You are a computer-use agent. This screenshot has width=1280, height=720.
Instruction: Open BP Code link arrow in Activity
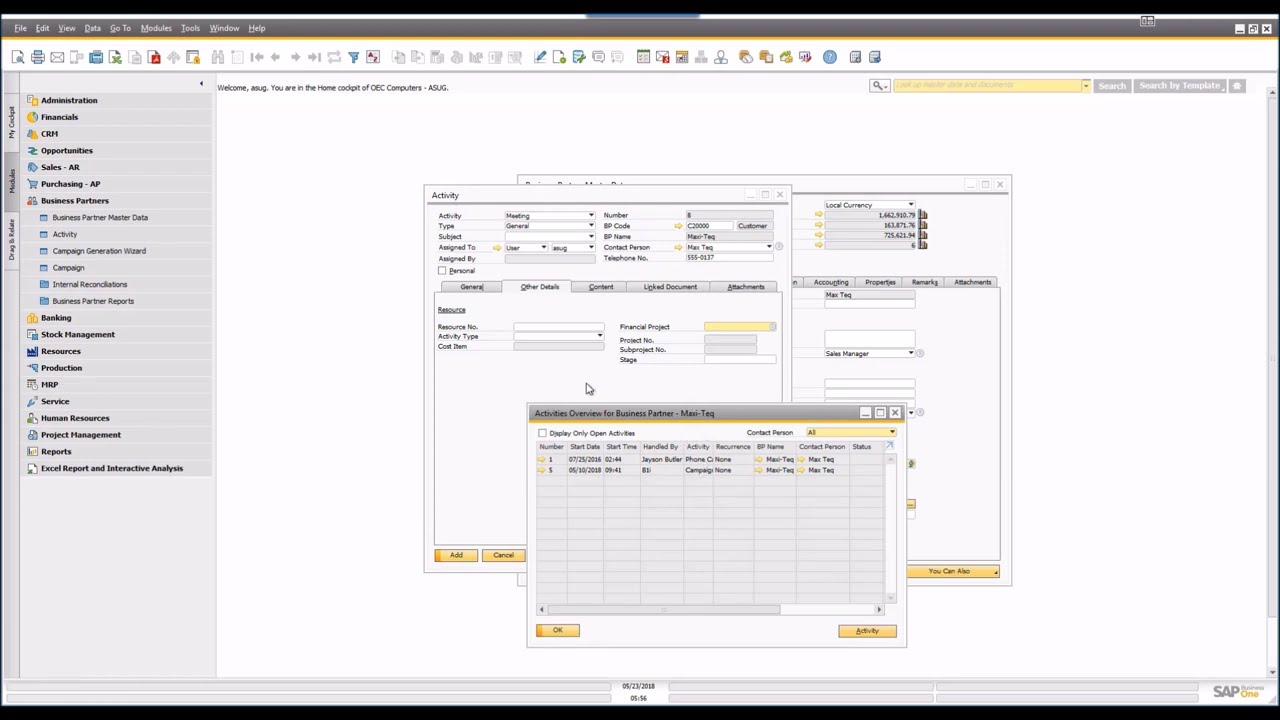point(678,226)
